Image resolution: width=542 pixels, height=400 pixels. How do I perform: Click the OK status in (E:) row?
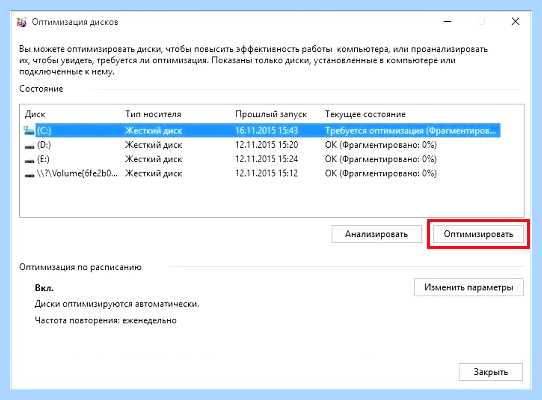381,159
